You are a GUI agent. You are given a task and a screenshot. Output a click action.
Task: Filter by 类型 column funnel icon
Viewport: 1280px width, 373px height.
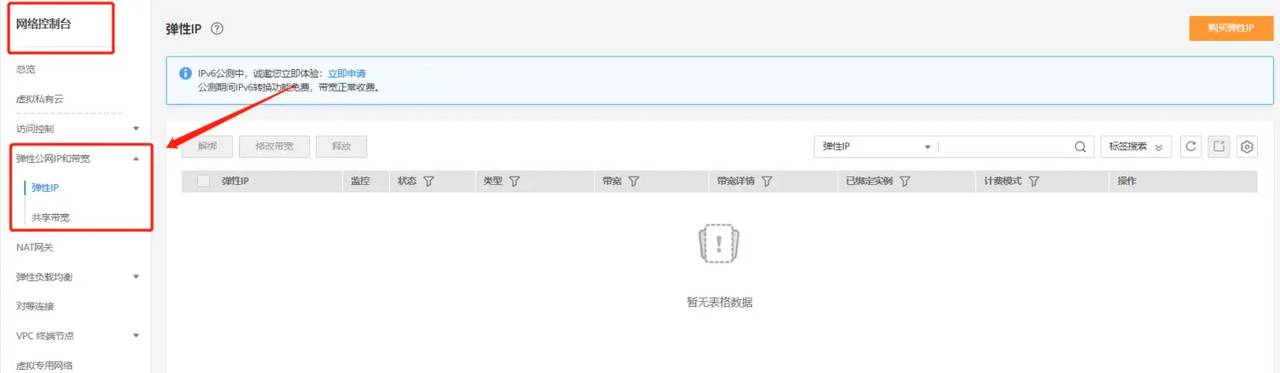(x=514, y=182)
